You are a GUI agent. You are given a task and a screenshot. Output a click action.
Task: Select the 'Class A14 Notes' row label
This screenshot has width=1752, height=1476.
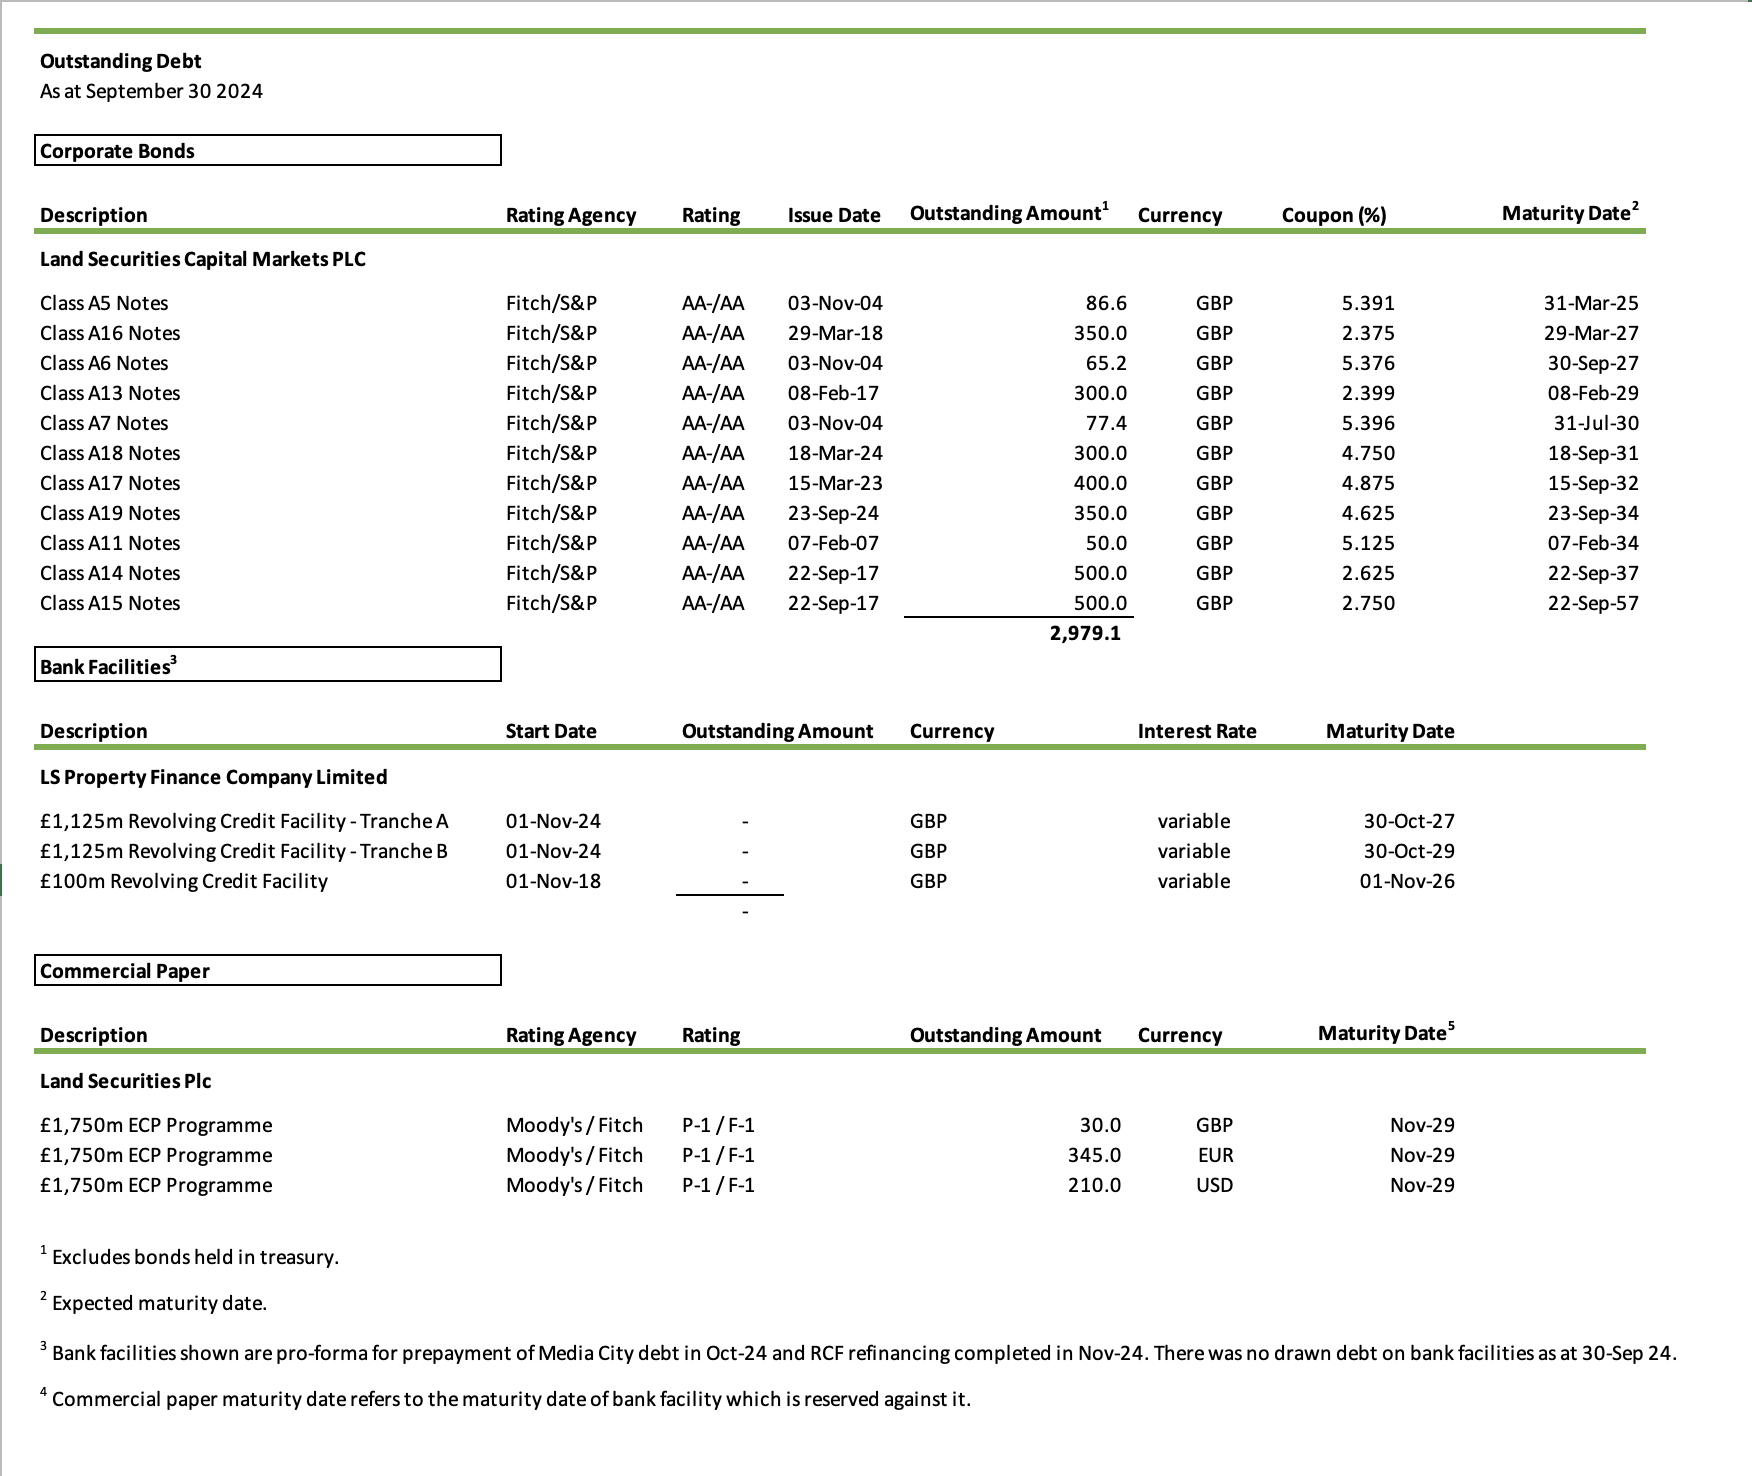[x=110, y=573]
